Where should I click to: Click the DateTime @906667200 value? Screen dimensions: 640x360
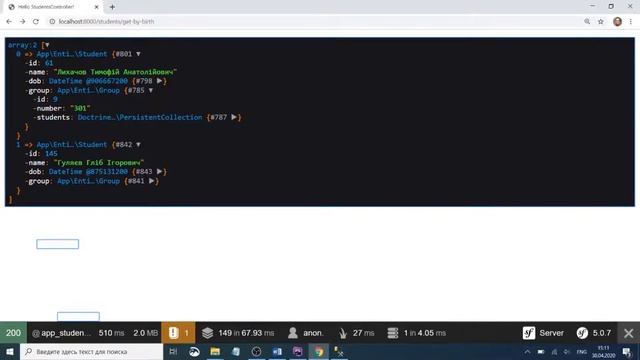tap(88, 81)
